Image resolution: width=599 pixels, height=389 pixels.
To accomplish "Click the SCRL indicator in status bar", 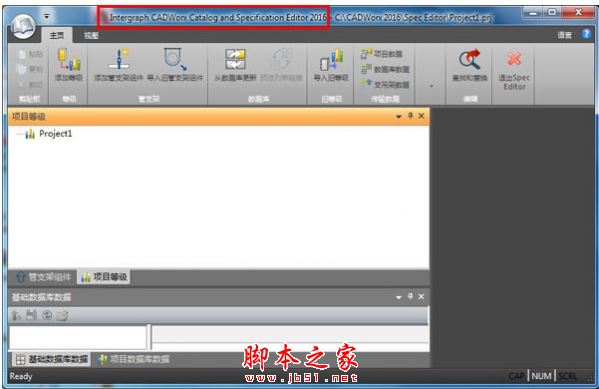I will point(568,376).
